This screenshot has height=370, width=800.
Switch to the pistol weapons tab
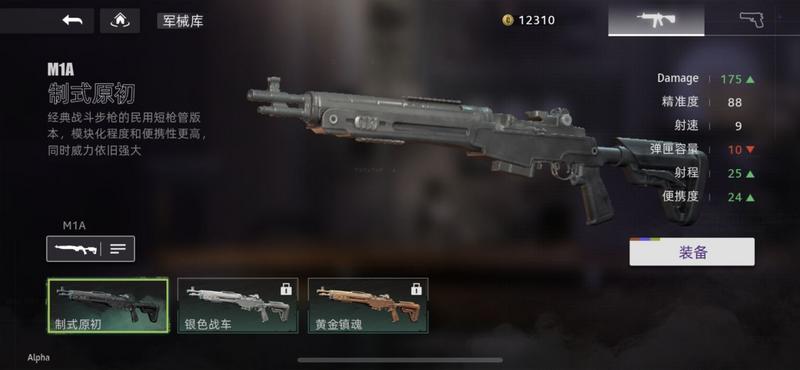coord(752,19)
